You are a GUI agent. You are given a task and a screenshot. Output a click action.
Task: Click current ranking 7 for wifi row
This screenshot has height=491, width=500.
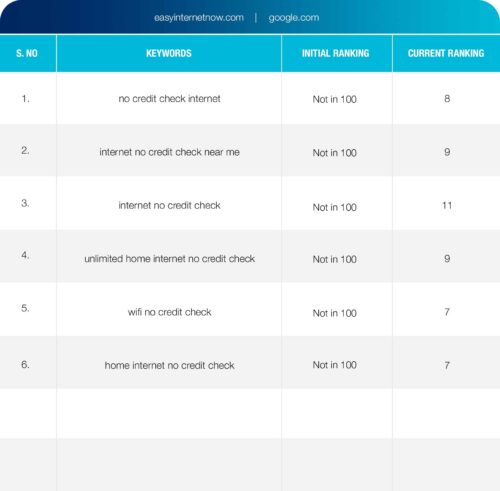[x=447, y=312]
